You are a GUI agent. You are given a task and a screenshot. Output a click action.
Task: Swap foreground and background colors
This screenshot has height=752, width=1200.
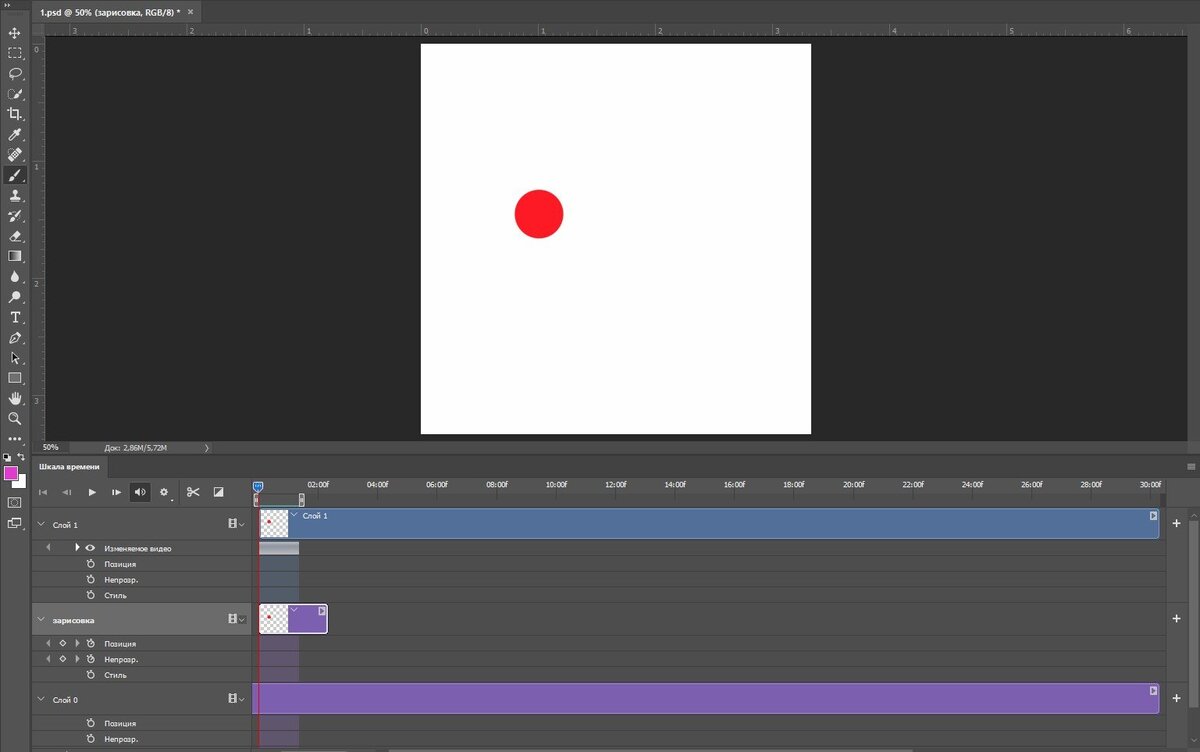point(22,457)
